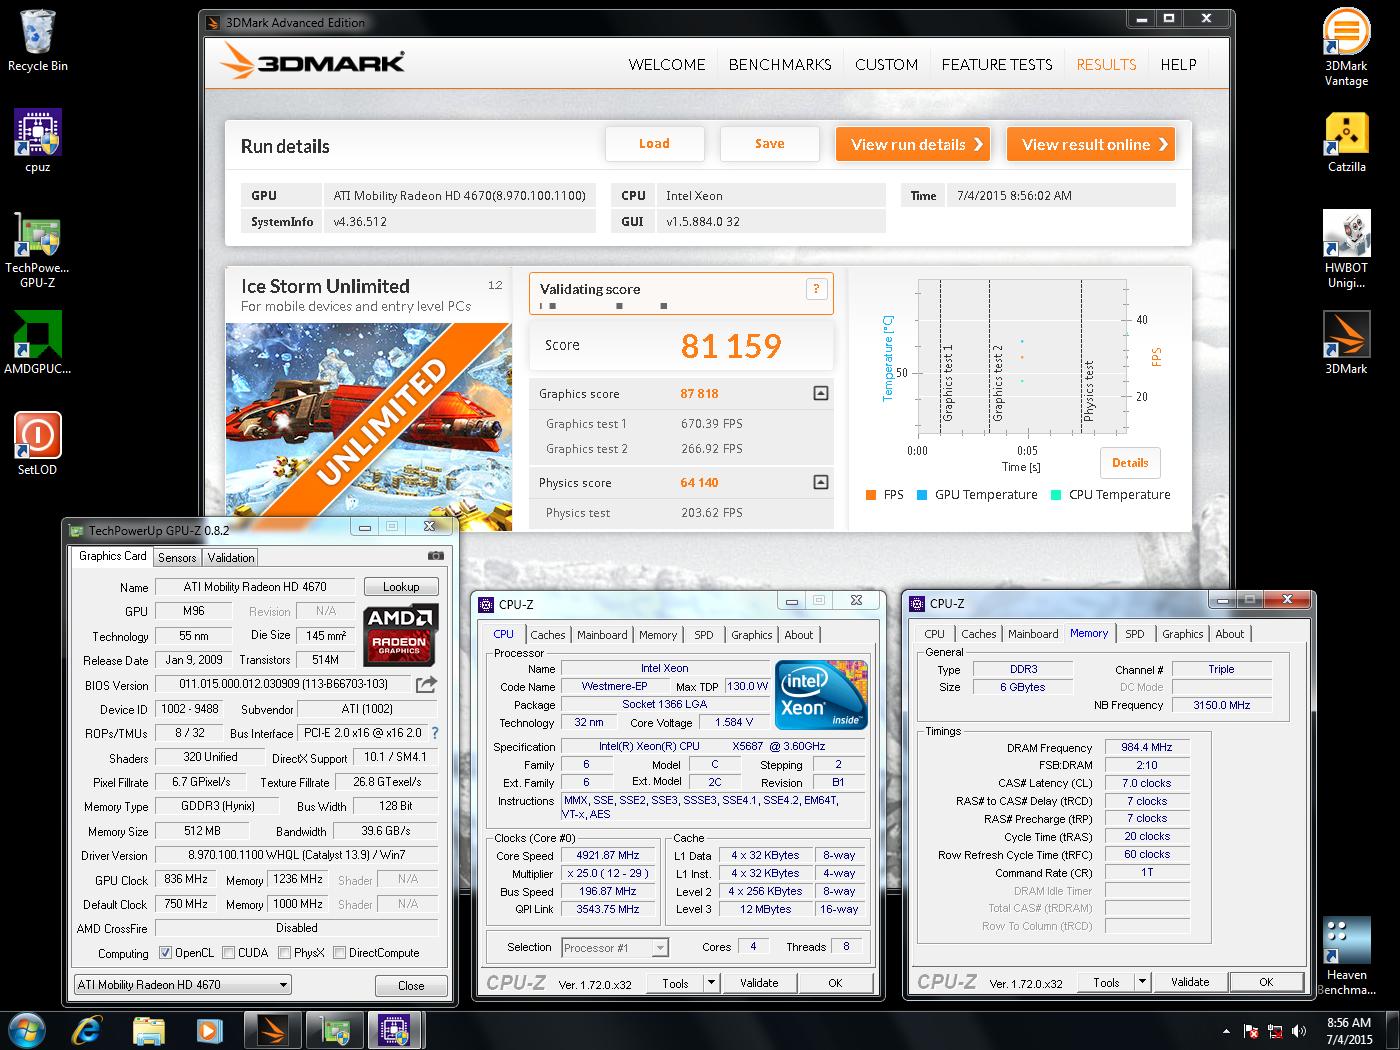Click View result online button
Image resolution: width=1400 pixels, height=1050 pixels.
click(1091, 144)
